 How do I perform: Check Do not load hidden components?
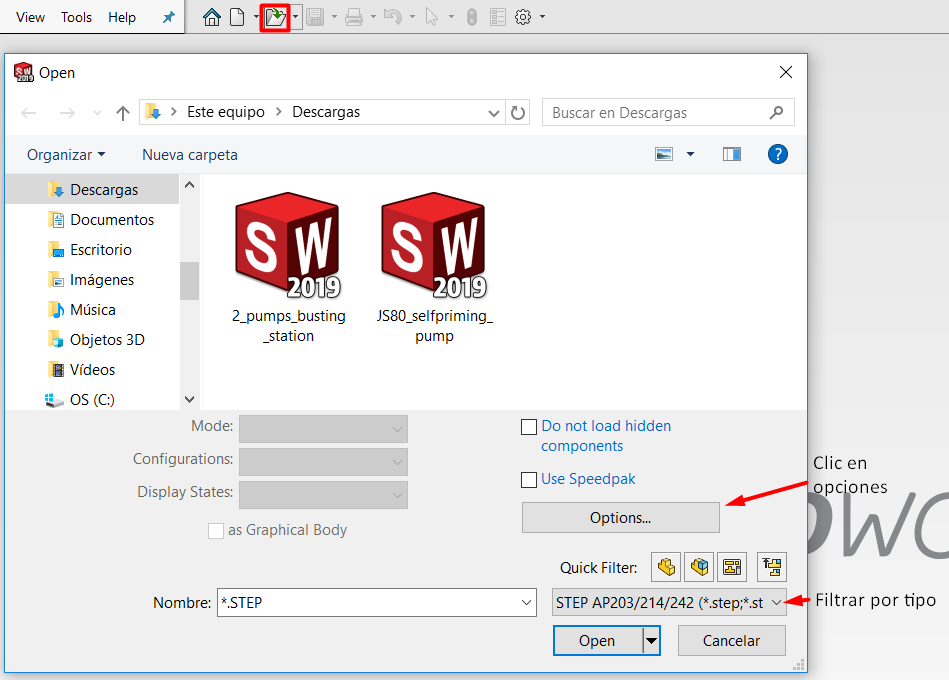click(529, 427)
